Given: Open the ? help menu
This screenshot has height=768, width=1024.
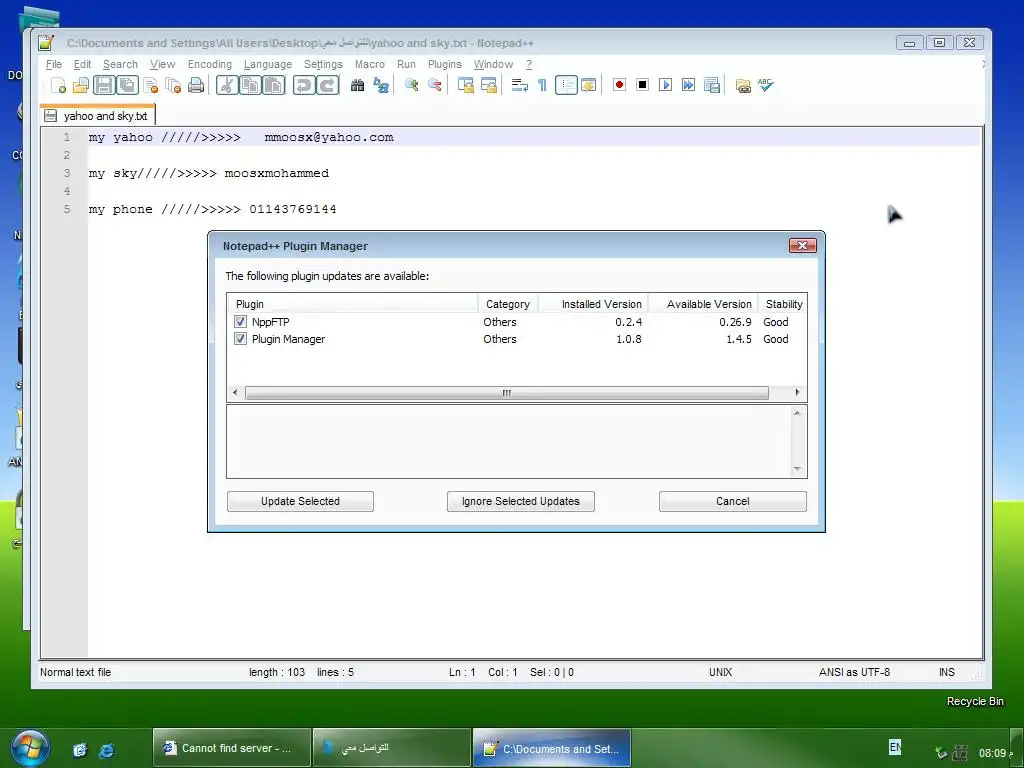Looking at the screenshot, I should 529,64.
